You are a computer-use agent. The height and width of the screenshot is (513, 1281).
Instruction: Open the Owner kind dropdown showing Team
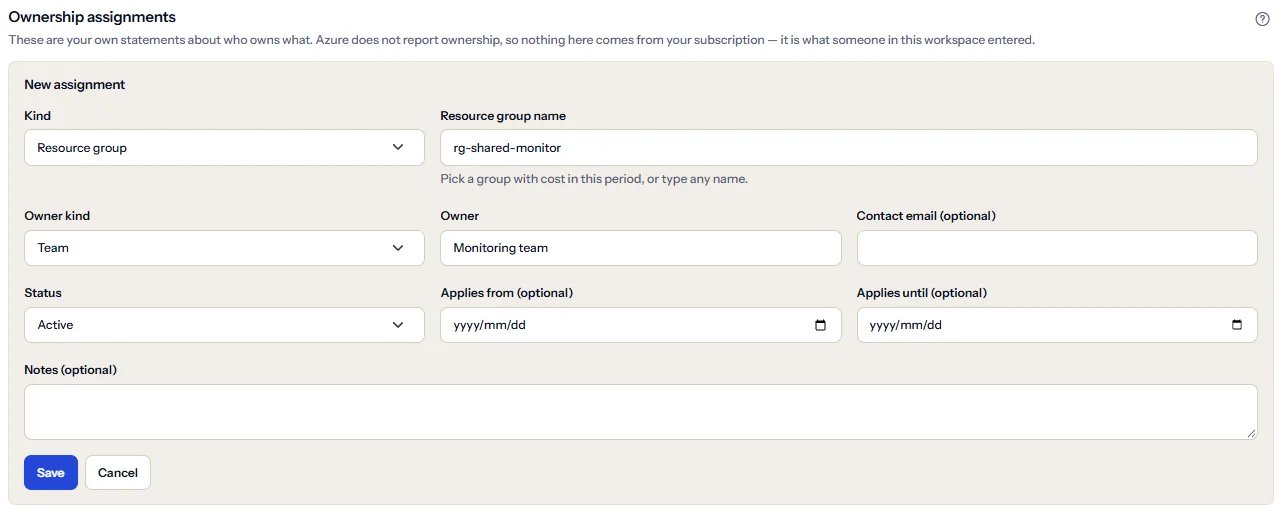pyautogui.click(x=224, y=248)
